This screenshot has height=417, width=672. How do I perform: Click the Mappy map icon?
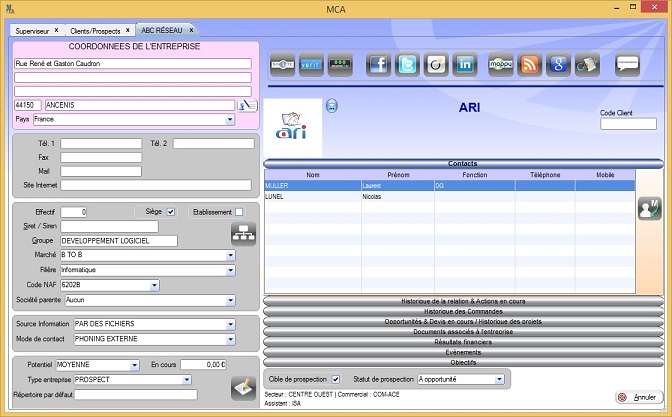[501, 65]
